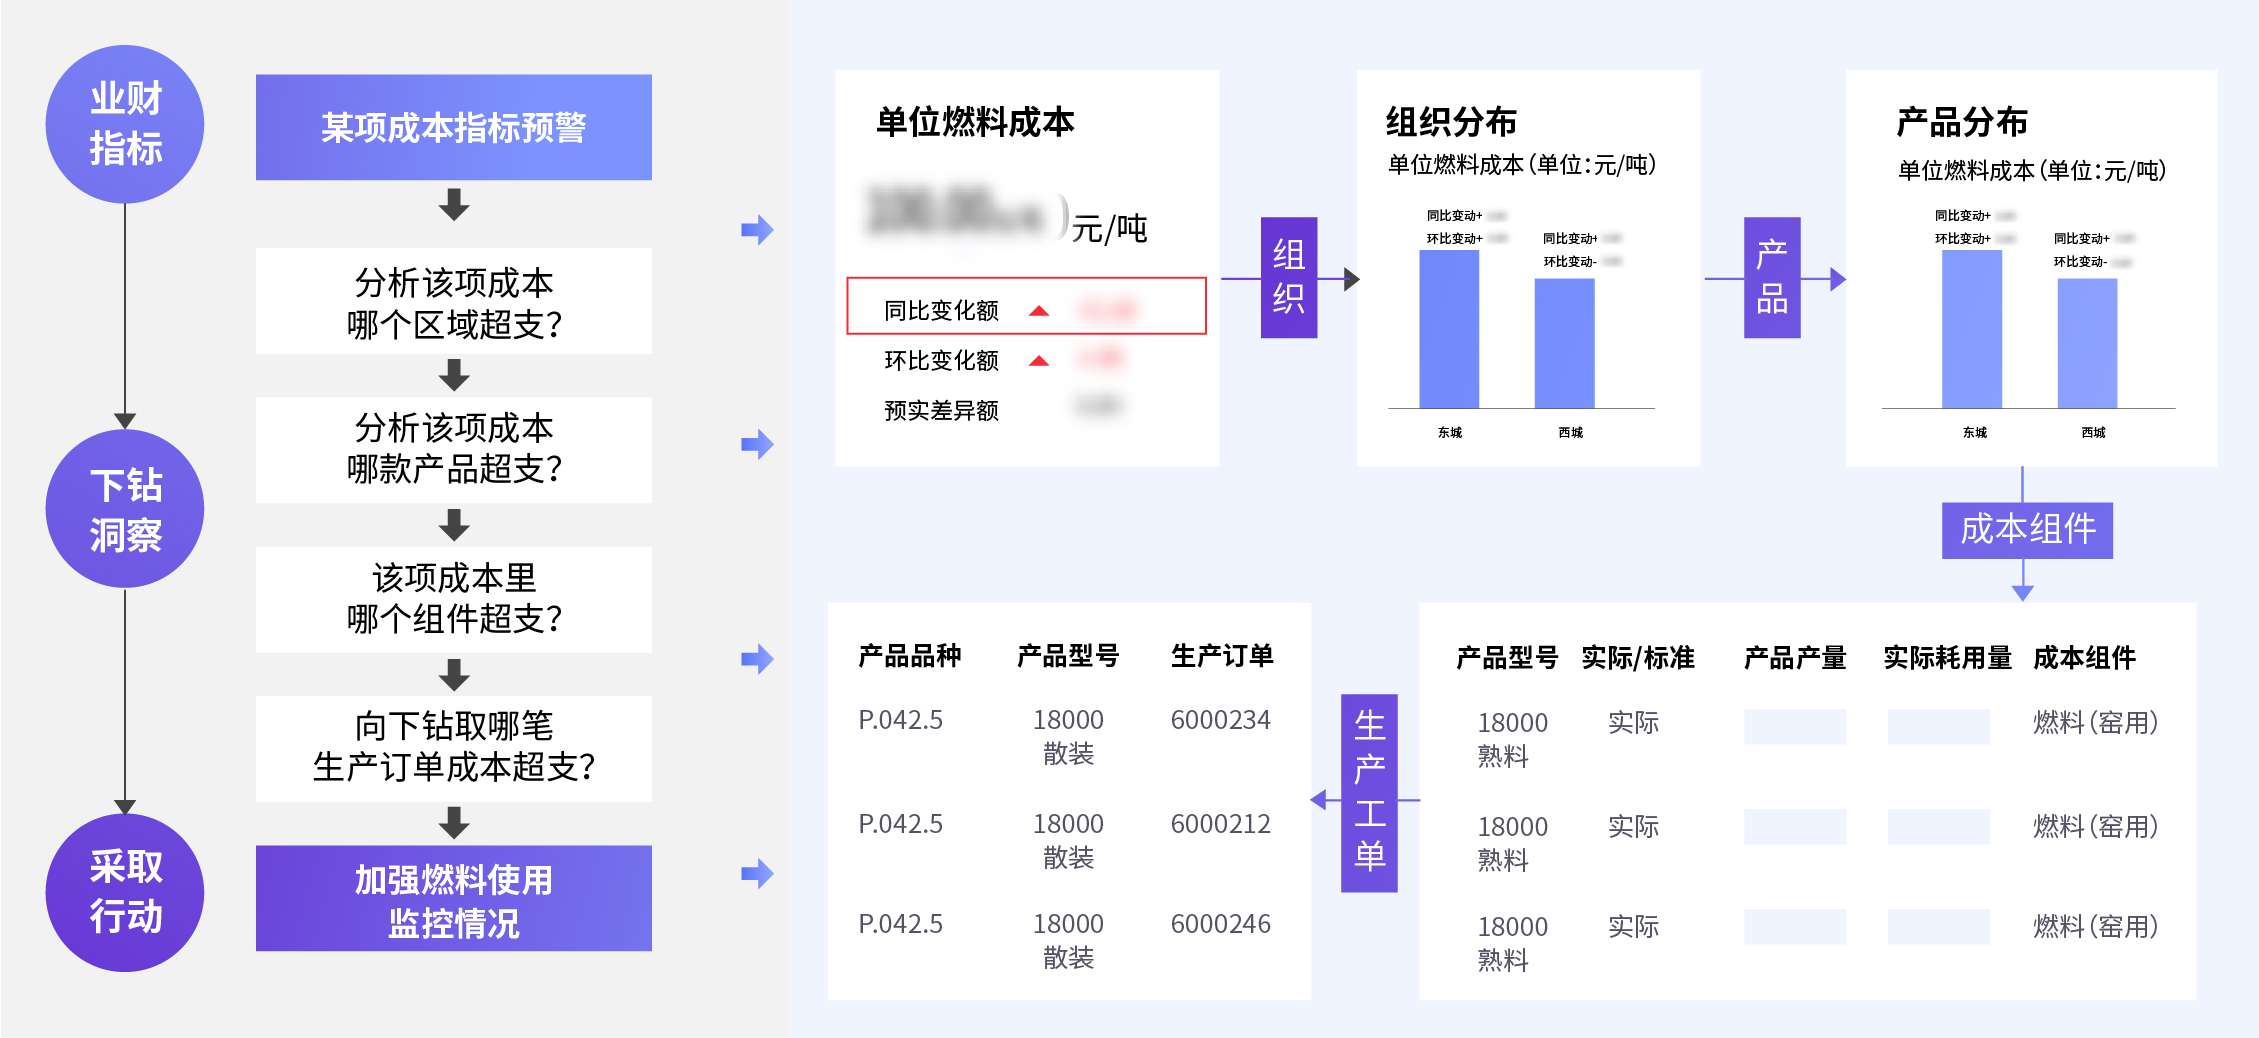Screen dimensions: 2259x1038
Task: Click the 产品分布 chart title
Action: pyautogui.click(x=1962, y=122)
